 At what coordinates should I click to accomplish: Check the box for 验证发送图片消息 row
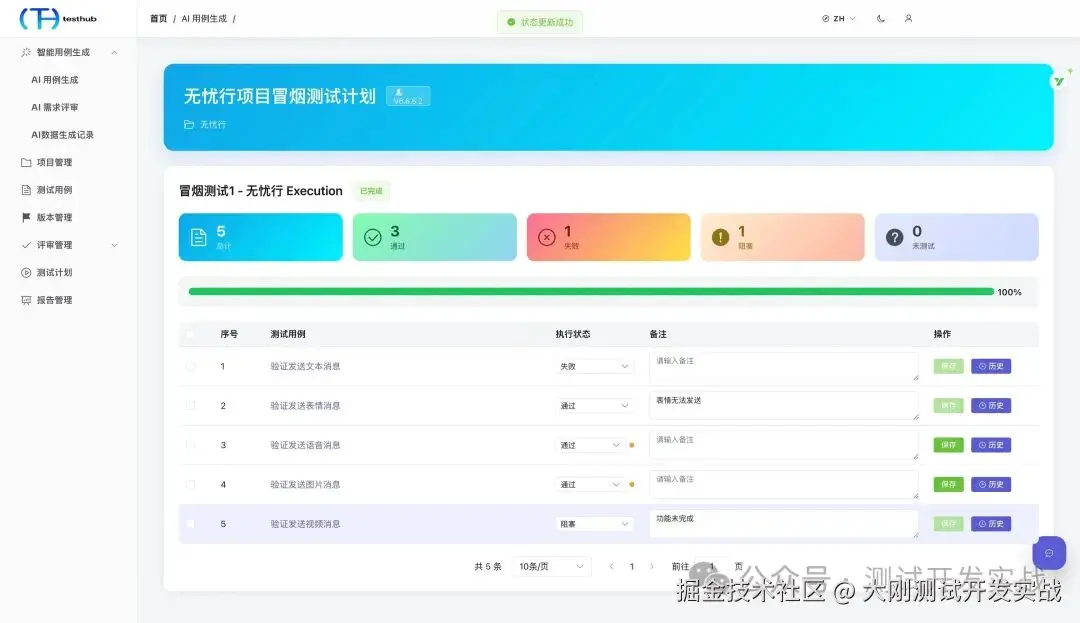coord(190,485)
